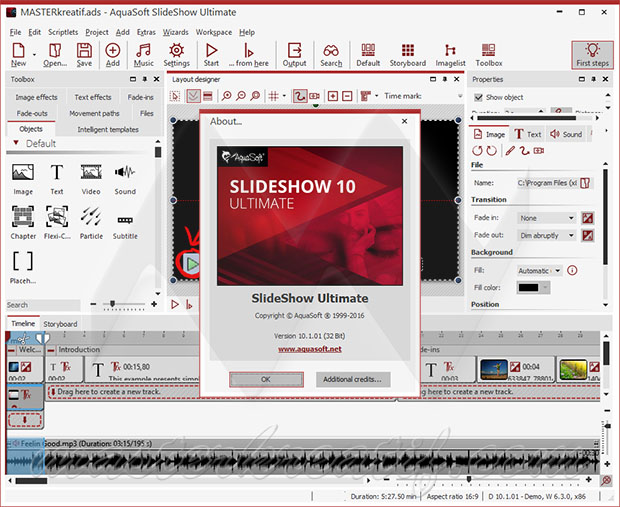
Task: Click the Fade out settings button
Action: [588, 235]
